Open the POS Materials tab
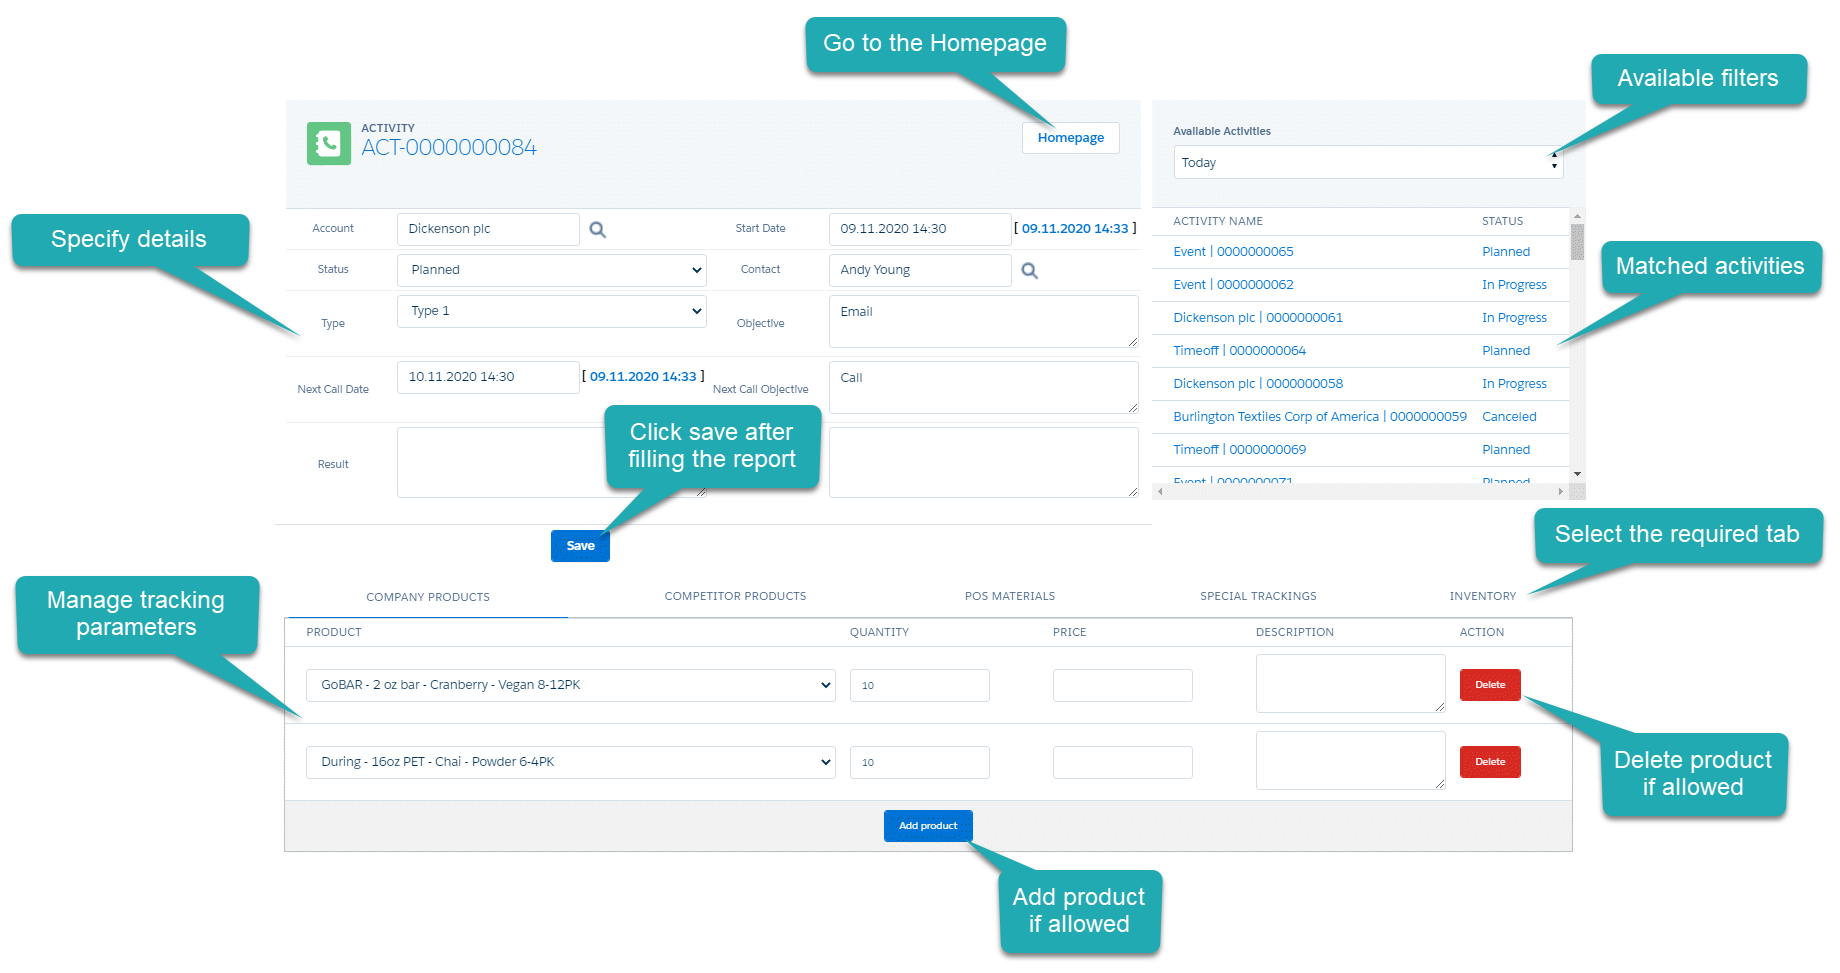The image size is (1840, 973). 1009,596
